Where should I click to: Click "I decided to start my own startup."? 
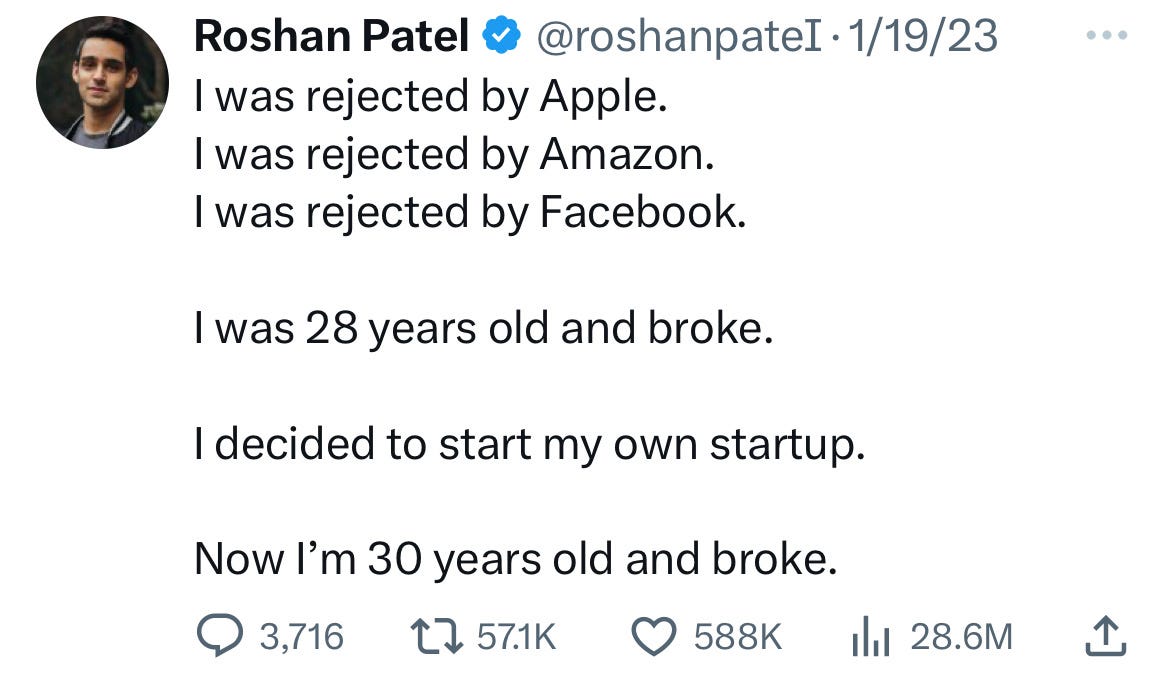click(x=530, y=445)
